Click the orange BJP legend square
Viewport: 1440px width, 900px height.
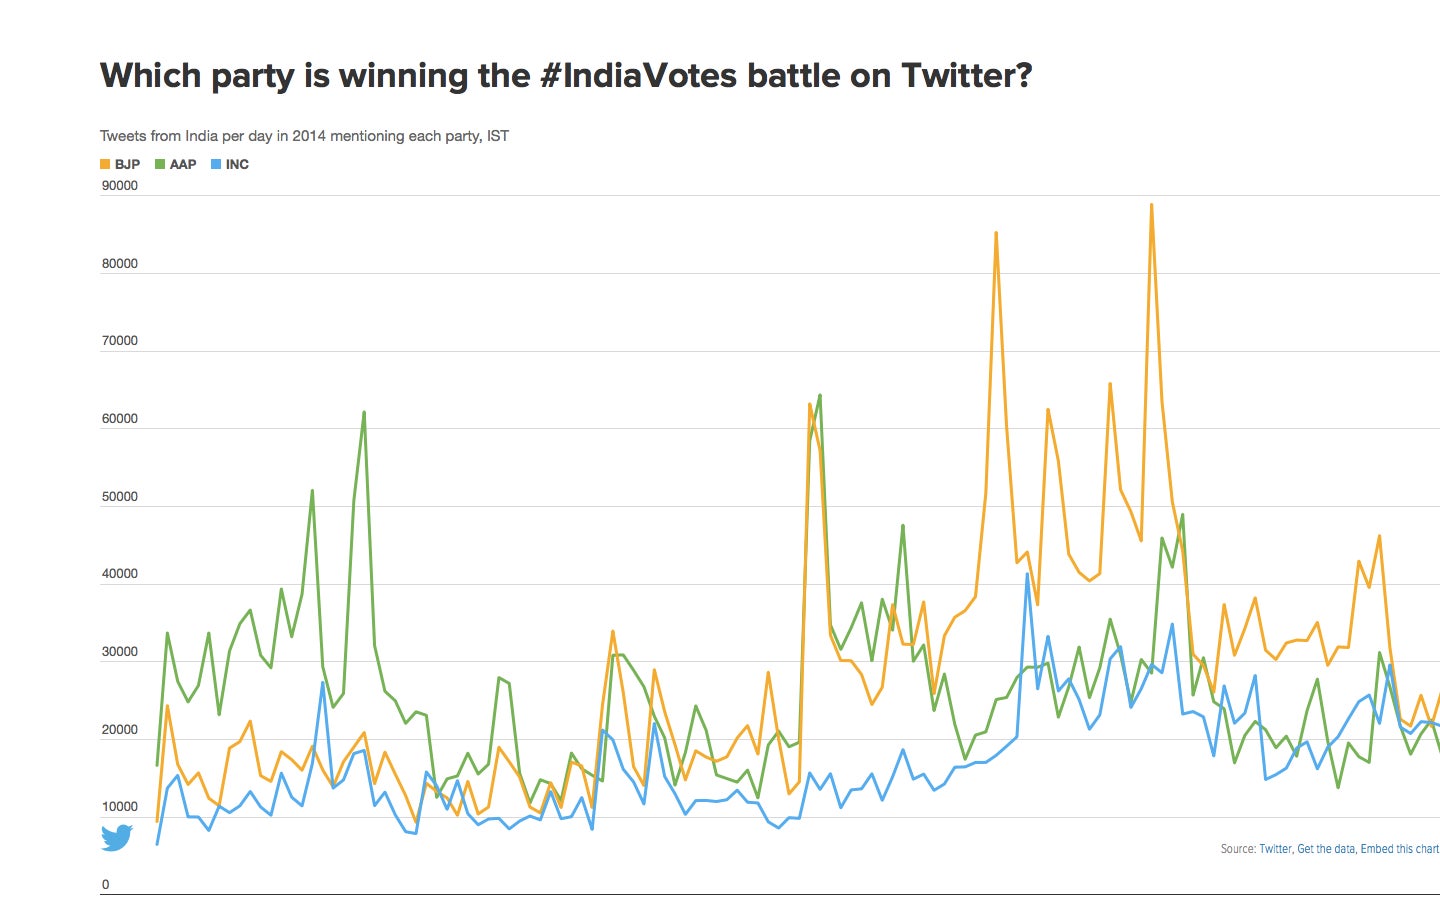105,164
